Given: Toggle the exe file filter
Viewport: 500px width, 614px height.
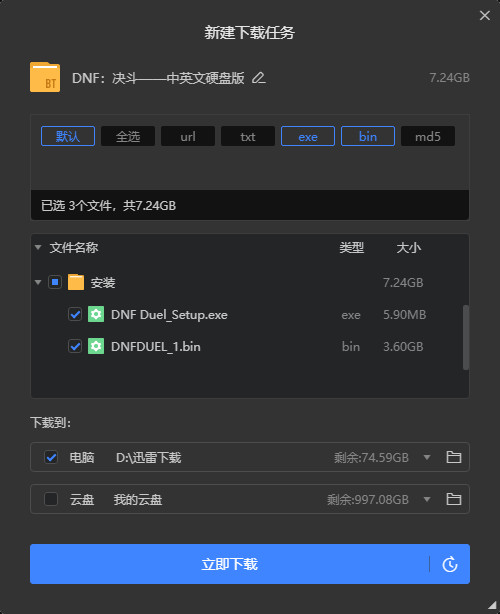Looking at the screenshot, I should (308, 136).
